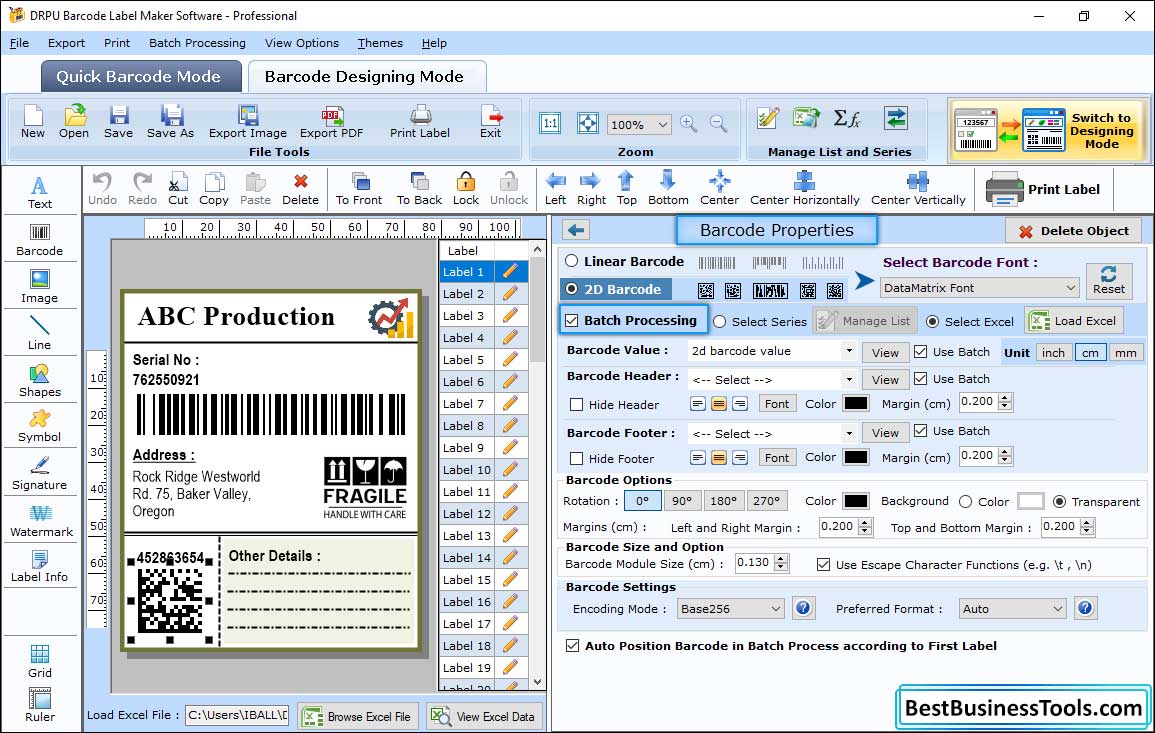1155x733 pixels.
Task: Expand the Barcode Header select dropdown
Action: (849, 379)
